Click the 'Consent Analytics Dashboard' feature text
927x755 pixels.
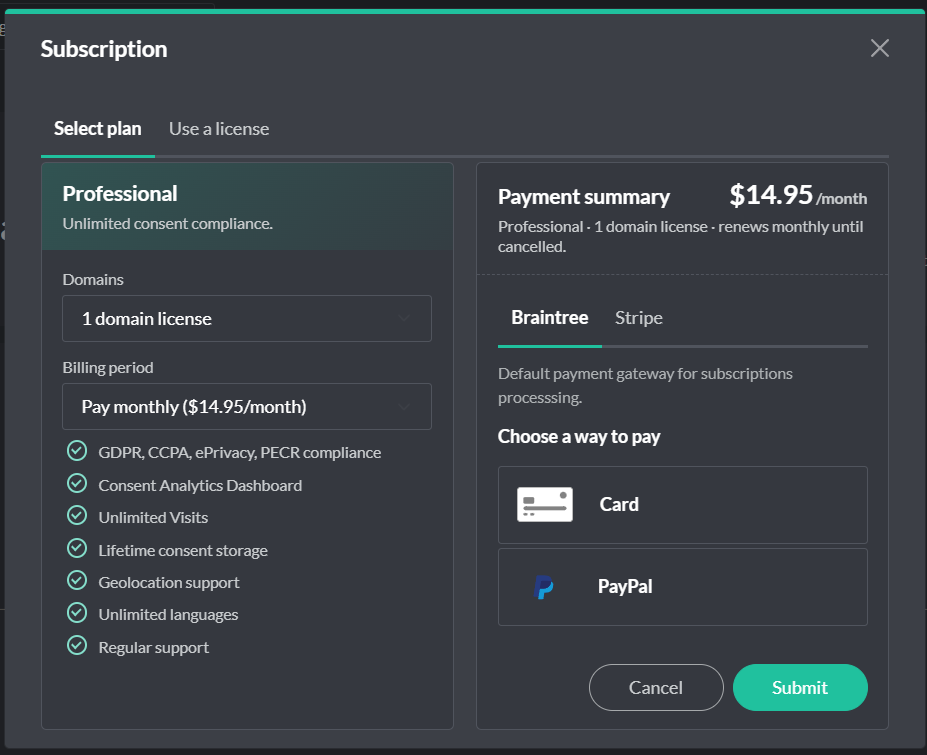tap(200, 486)
